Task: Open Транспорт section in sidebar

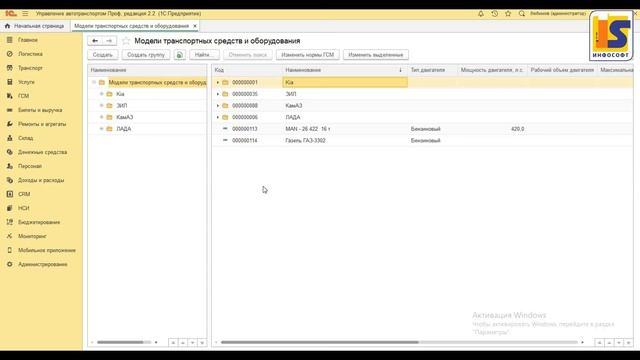Action: [30, 68]
